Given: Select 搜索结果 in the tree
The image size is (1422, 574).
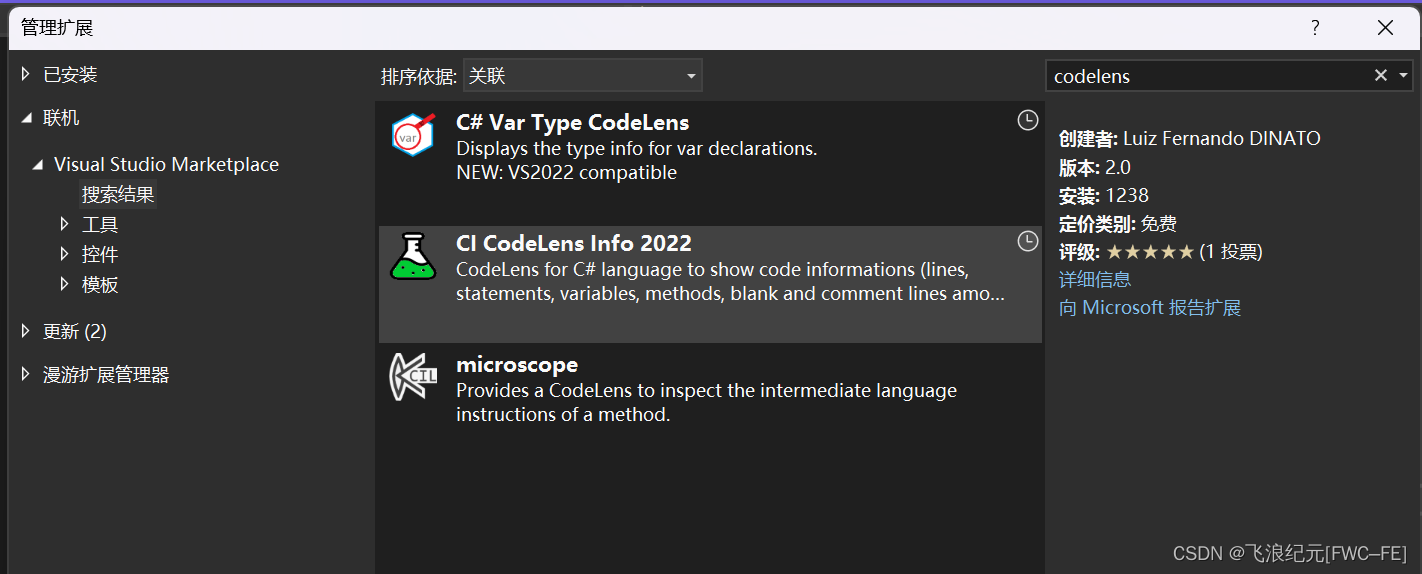Looking at the screenshot, I should click(x=118, y=195).
